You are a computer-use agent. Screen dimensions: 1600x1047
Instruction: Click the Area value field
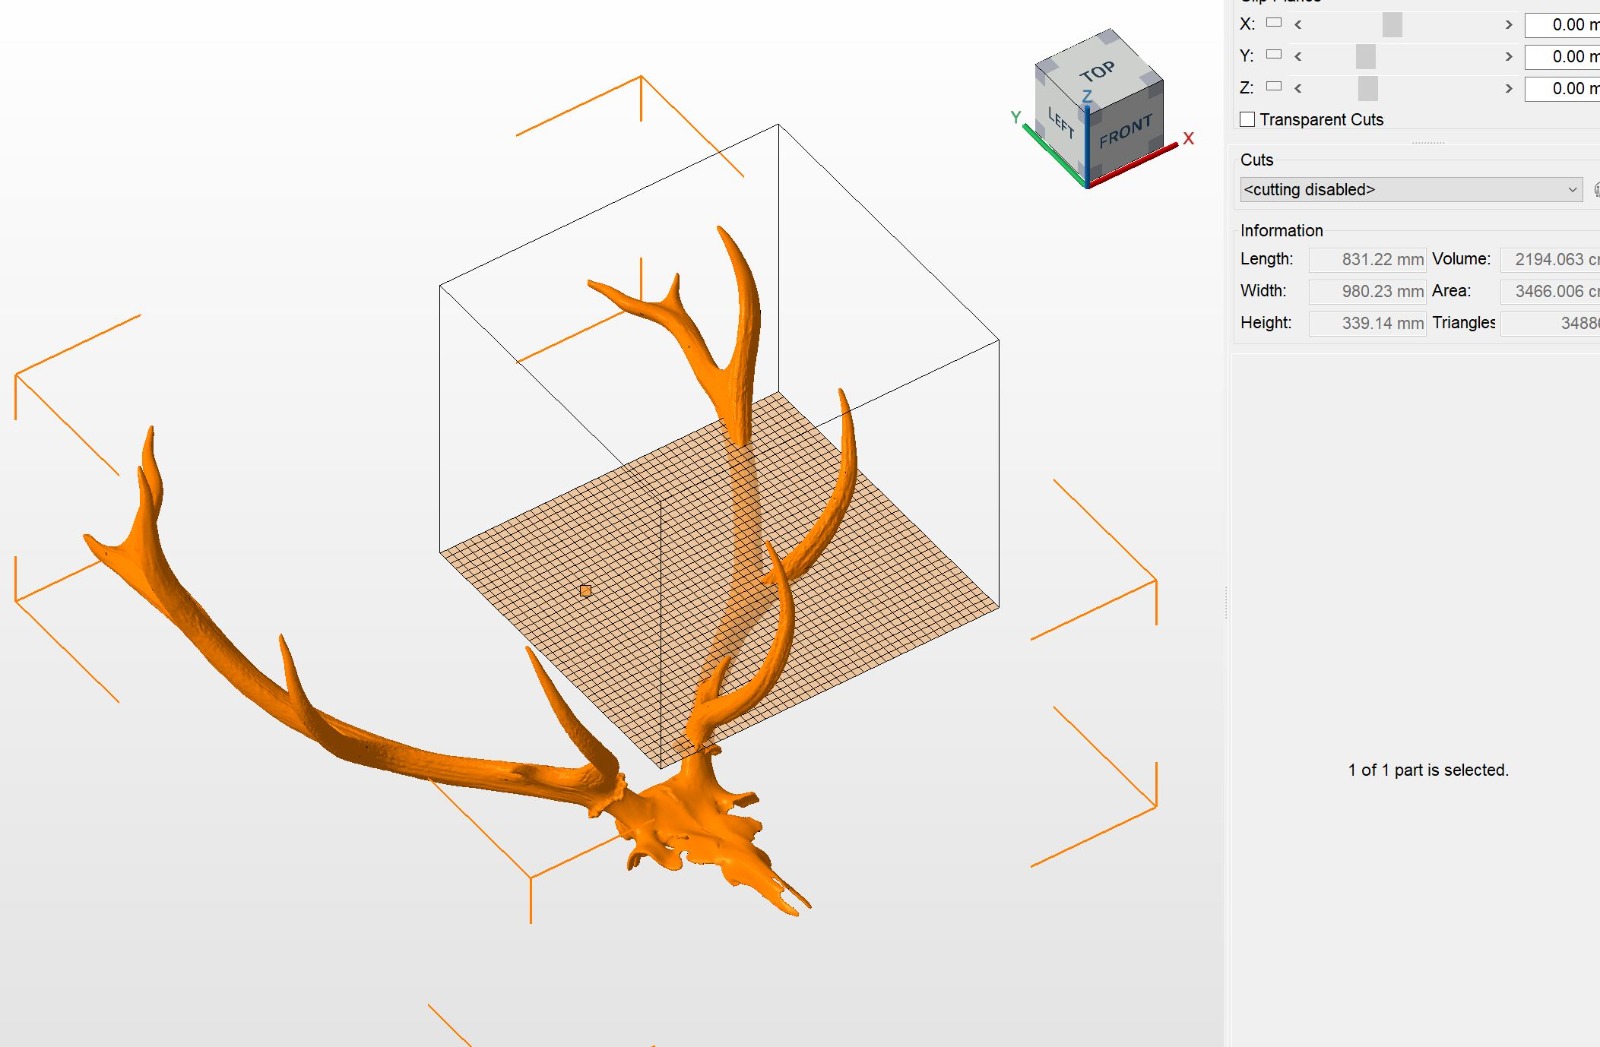1550,292
